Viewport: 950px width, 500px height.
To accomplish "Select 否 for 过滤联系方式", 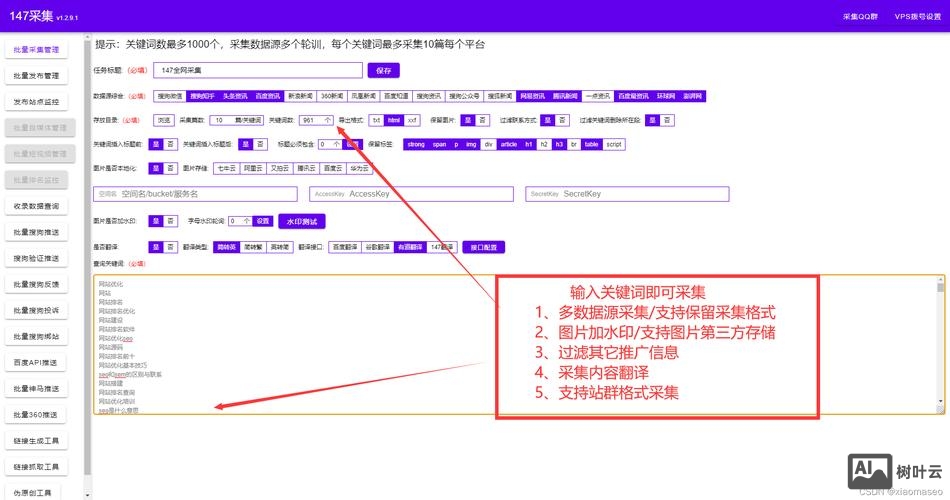I will [562, 120].
